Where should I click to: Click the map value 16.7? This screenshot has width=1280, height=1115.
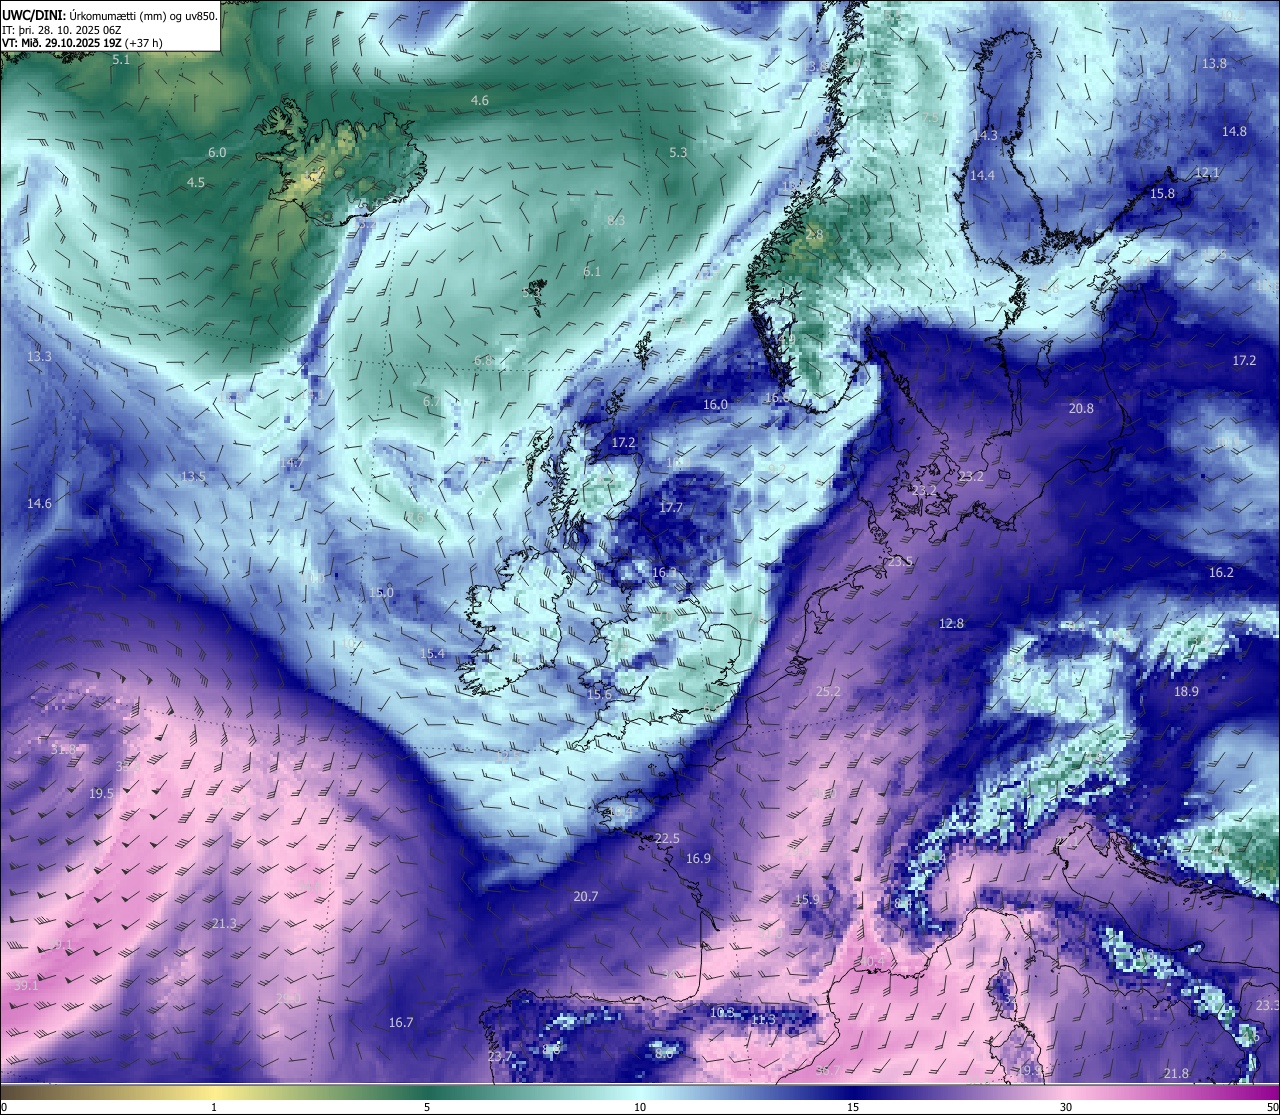coord(401,1023)
